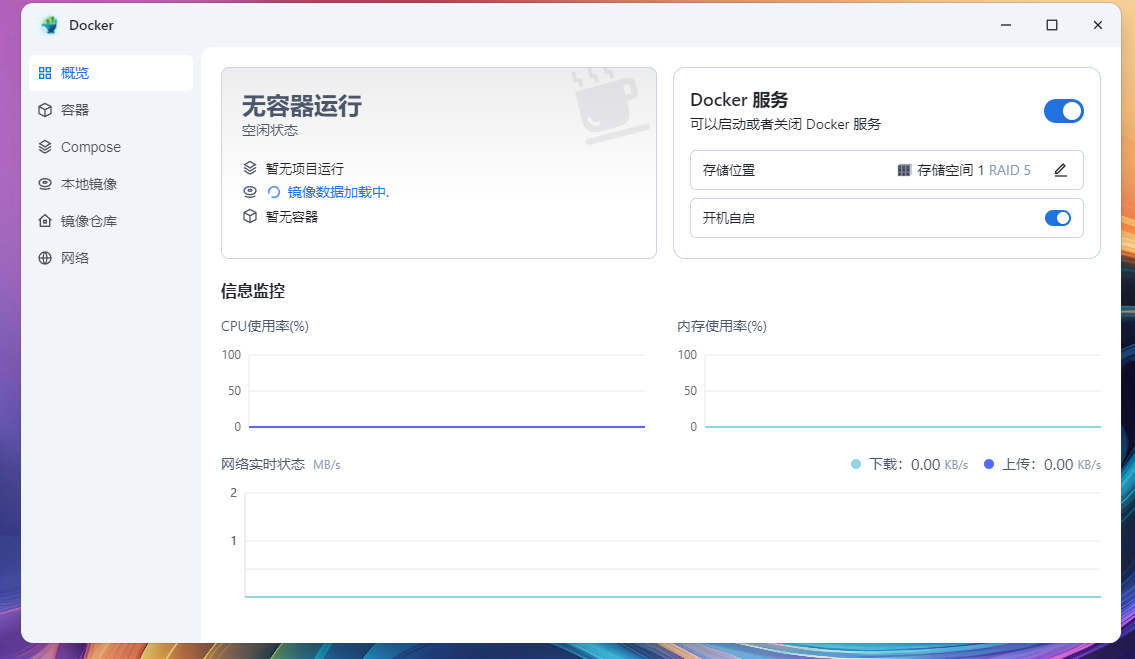
Task: Open the Compose section
Action: pyautogui.click(x=111, y=147)
